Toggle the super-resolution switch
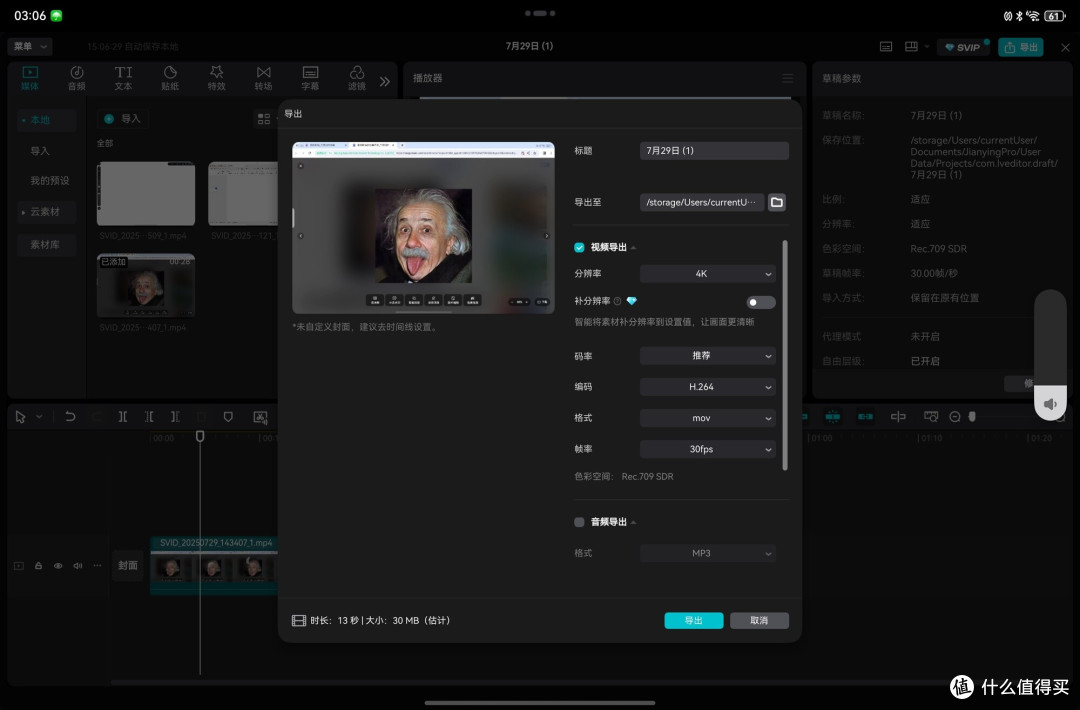This screenshot has width=1080, height=710. (760, 302)
